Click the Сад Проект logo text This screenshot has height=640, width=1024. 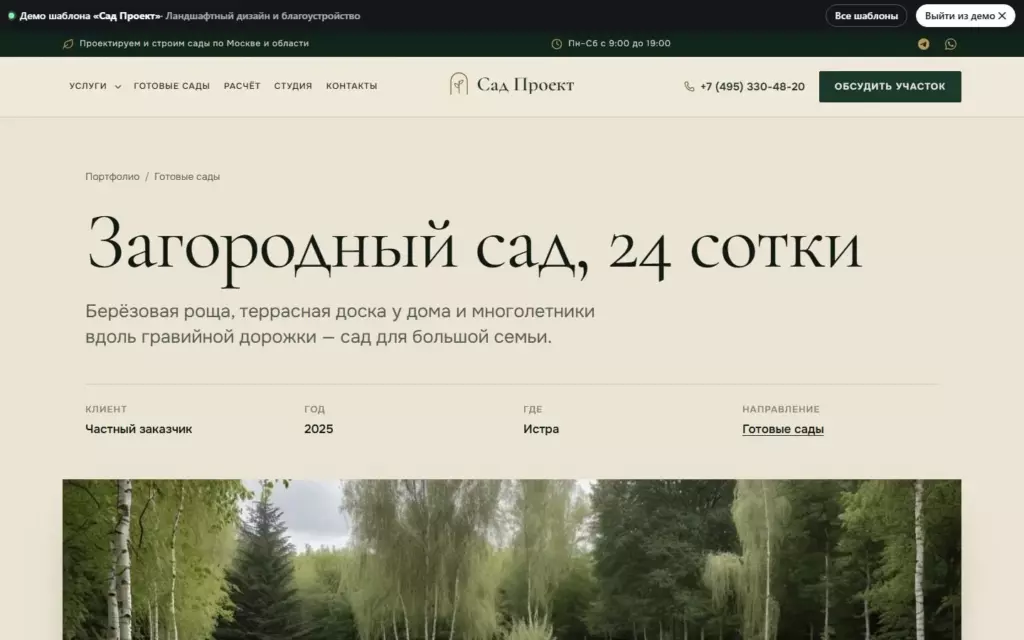click(525, 85)
